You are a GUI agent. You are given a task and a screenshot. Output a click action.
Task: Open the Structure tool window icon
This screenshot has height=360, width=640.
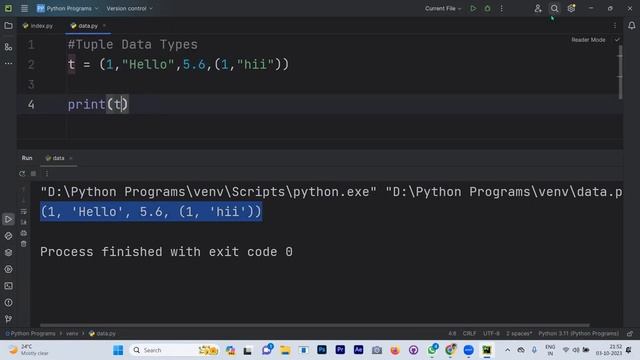click(x=8, y=47)
